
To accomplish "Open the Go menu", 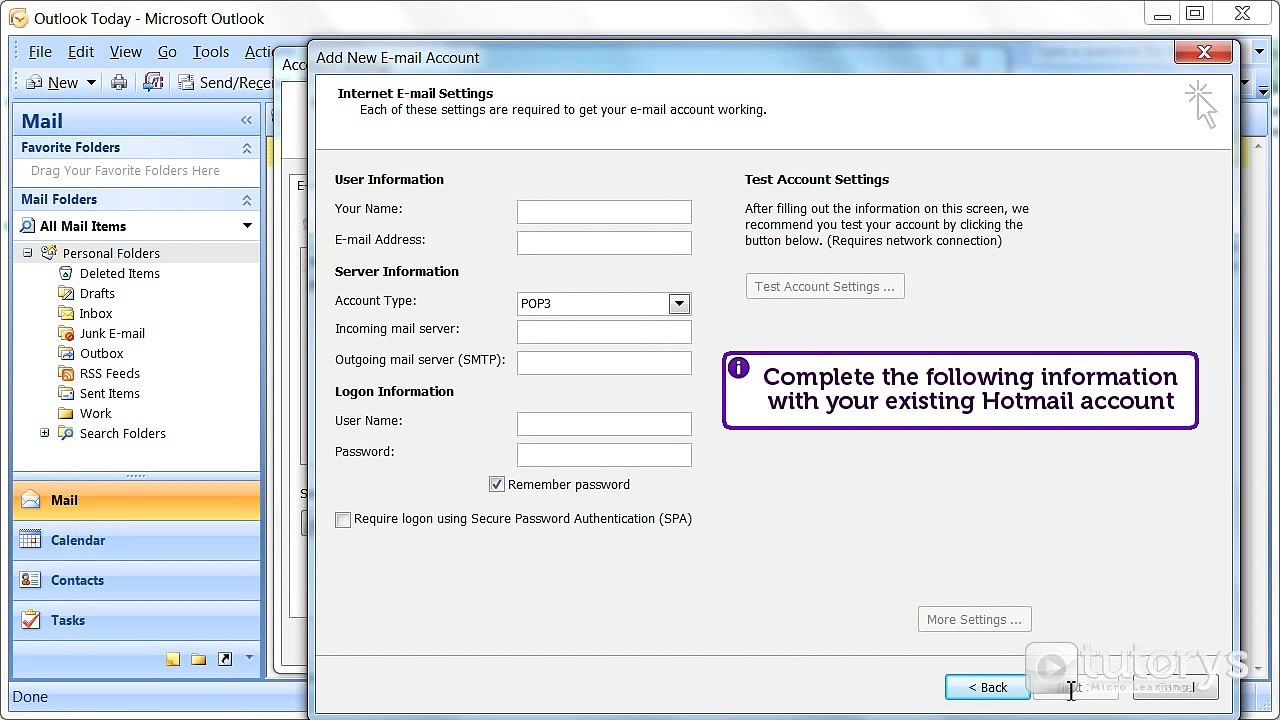I will (x=167, y=52).
